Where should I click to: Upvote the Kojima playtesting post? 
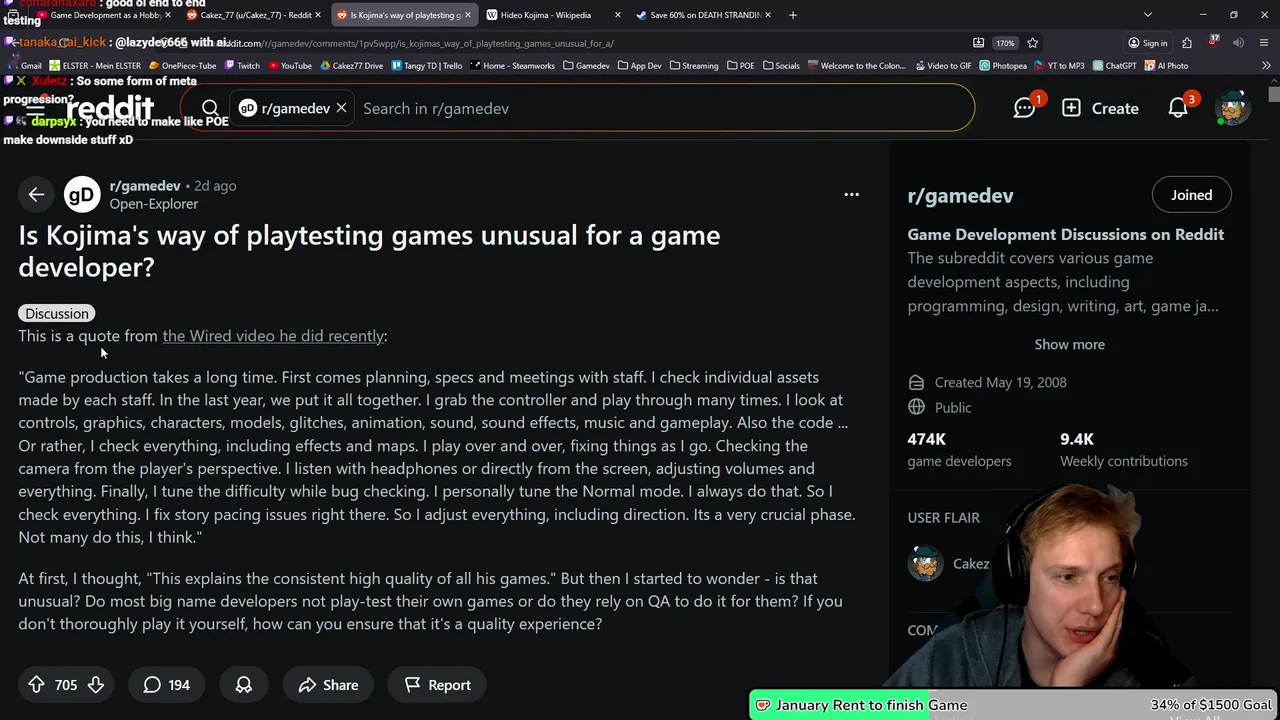pyautogui.click(x=36, y=685)
